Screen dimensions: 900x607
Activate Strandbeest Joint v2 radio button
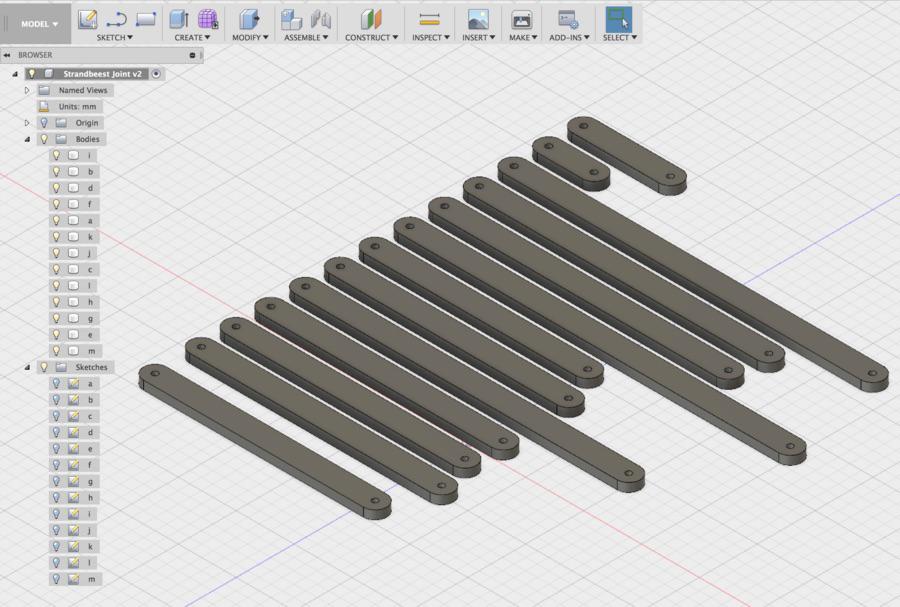(x=157, y=74)
